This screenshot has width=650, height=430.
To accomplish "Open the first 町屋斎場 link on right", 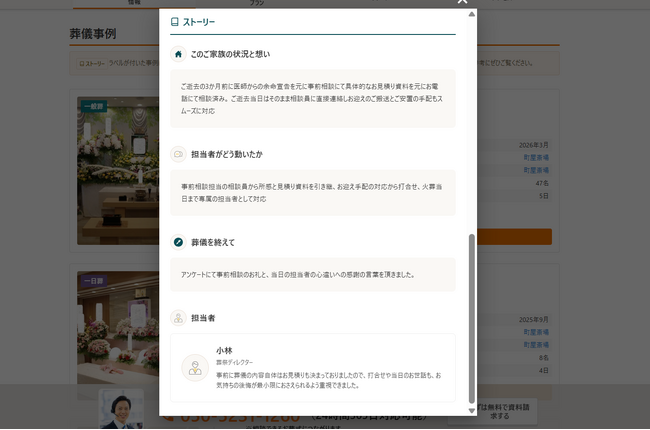I will click(x=537, y=157).
